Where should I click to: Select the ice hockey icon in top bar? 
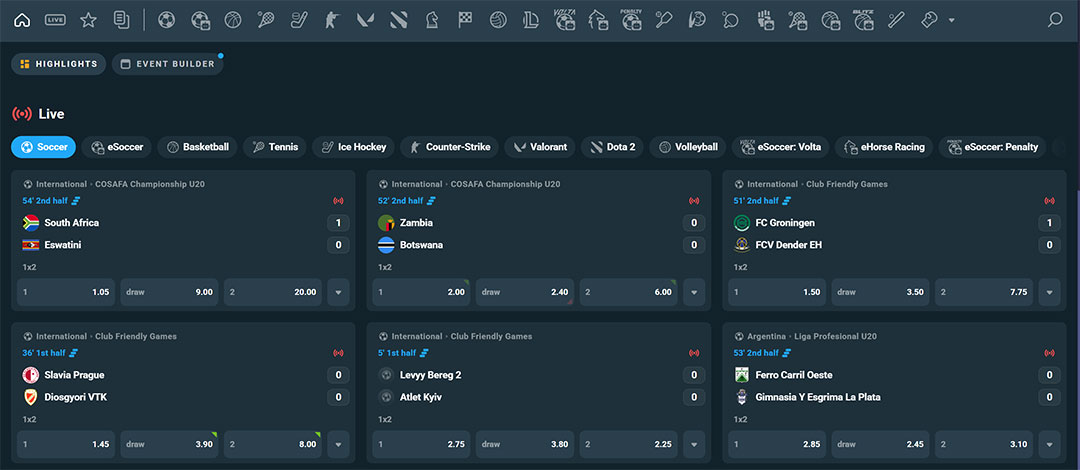coord(298,20)
